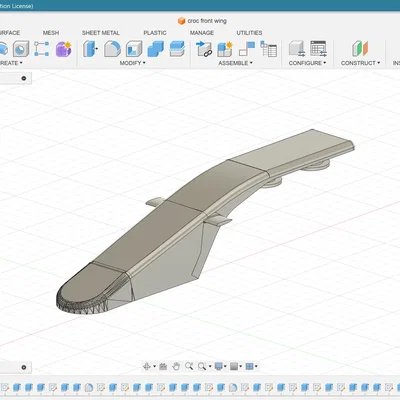400x400 pixels.
Task: Click the dot button on the panel under the toolbar
Action: click(x=24, y=78)
